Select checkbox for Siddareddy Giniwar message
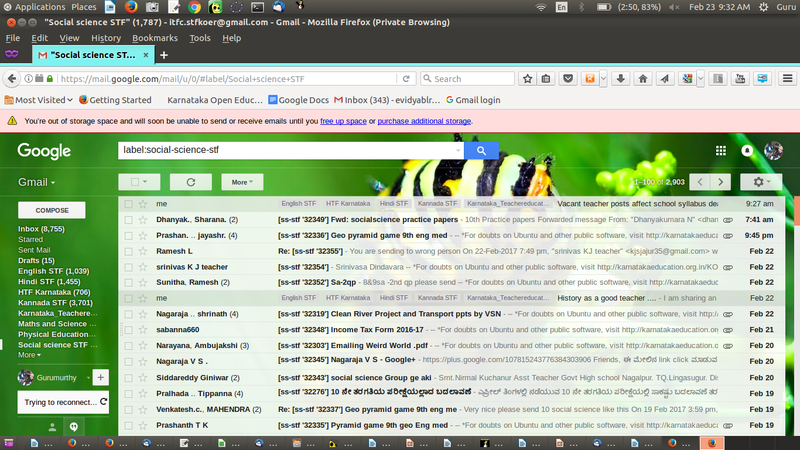800x450 pixels. point(128,378)
